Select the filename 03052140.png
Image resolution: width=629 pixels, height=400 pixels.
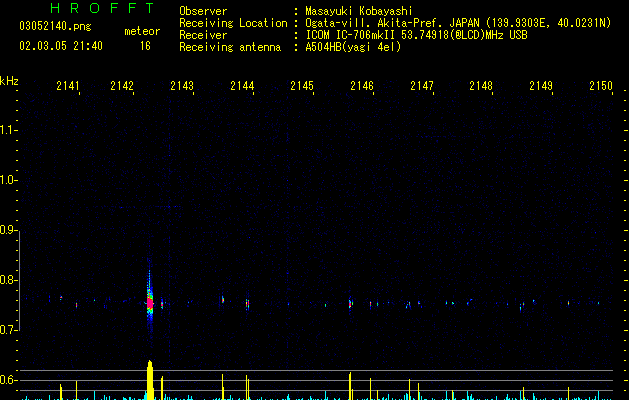coord(55,26)
